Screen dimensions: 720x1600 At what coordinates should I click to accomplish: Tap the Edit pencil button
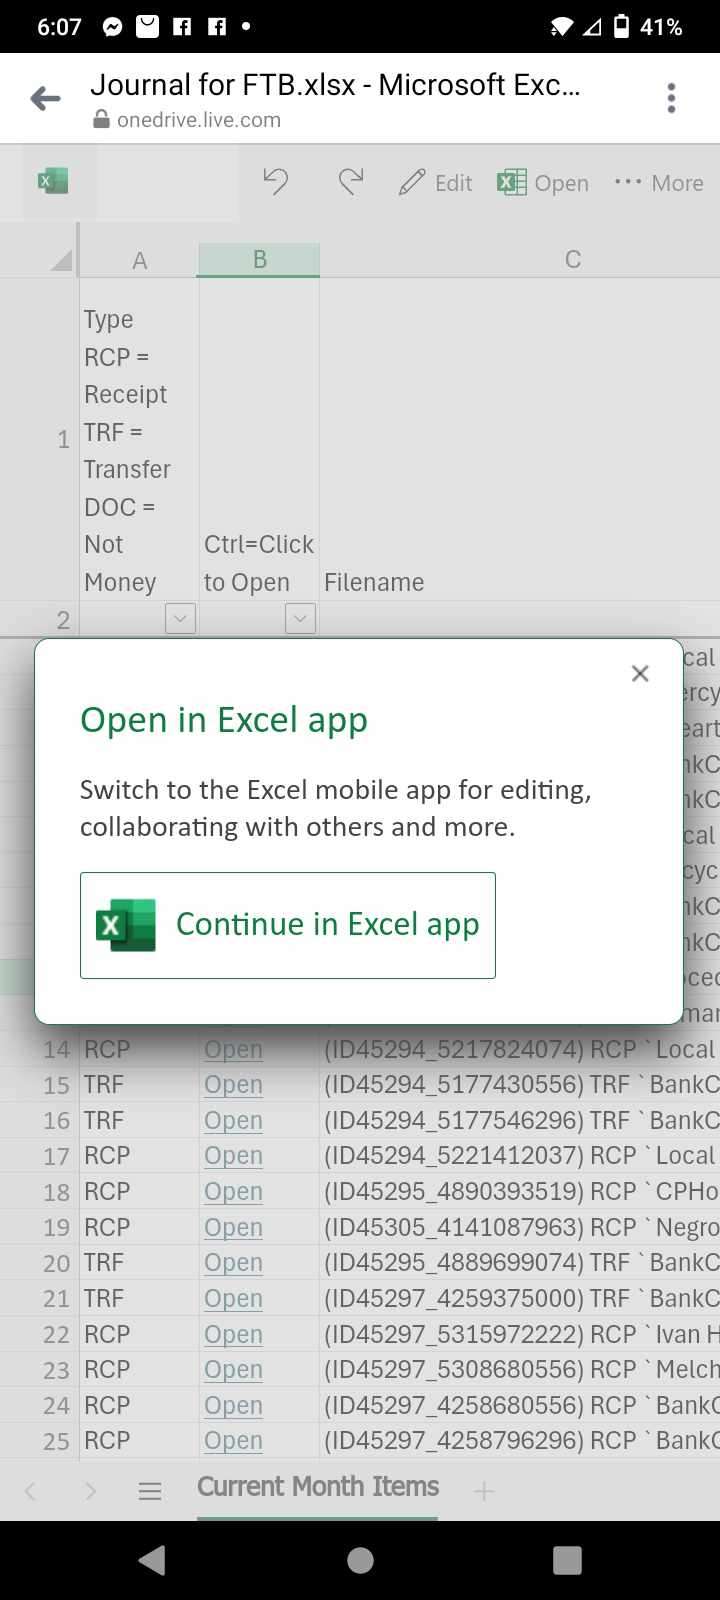tap(435, 183)
